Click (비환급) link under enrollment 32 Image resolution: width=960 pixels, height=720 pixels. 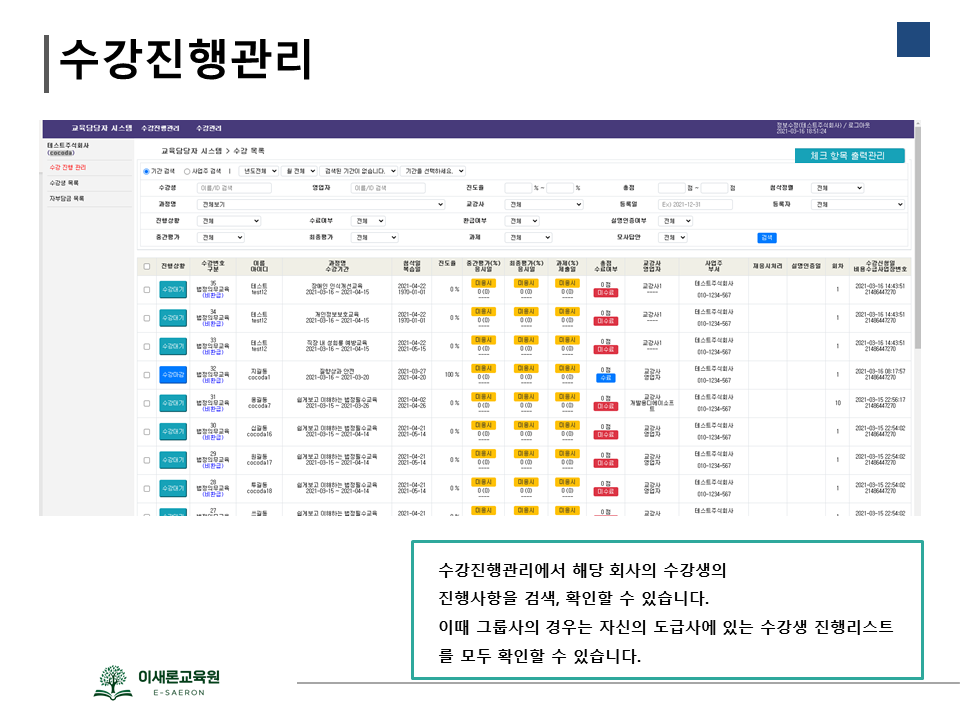tap(213, 381)
